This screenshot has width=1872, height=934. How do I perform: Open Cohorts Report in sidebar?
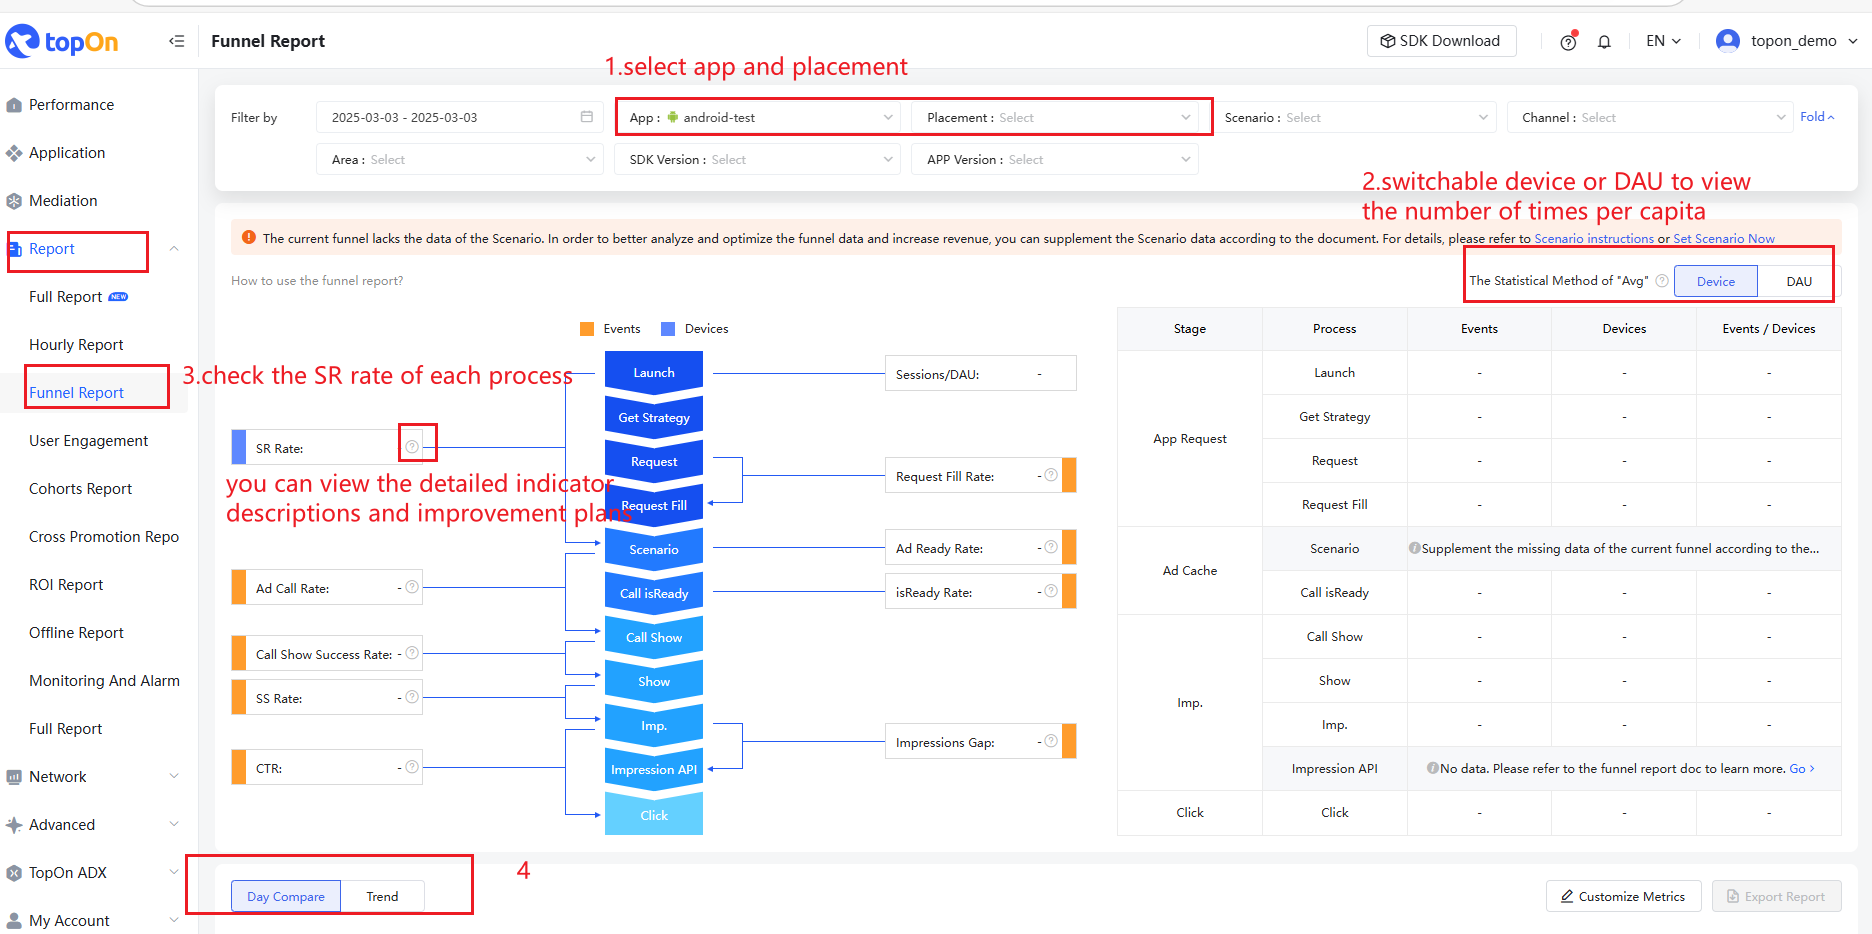tap(80, 489)
